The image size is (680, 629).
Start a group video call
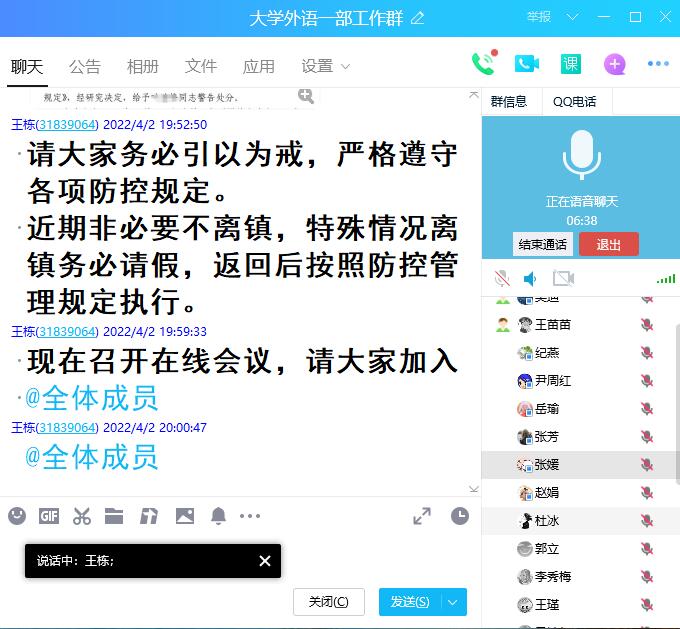(527, 65)
